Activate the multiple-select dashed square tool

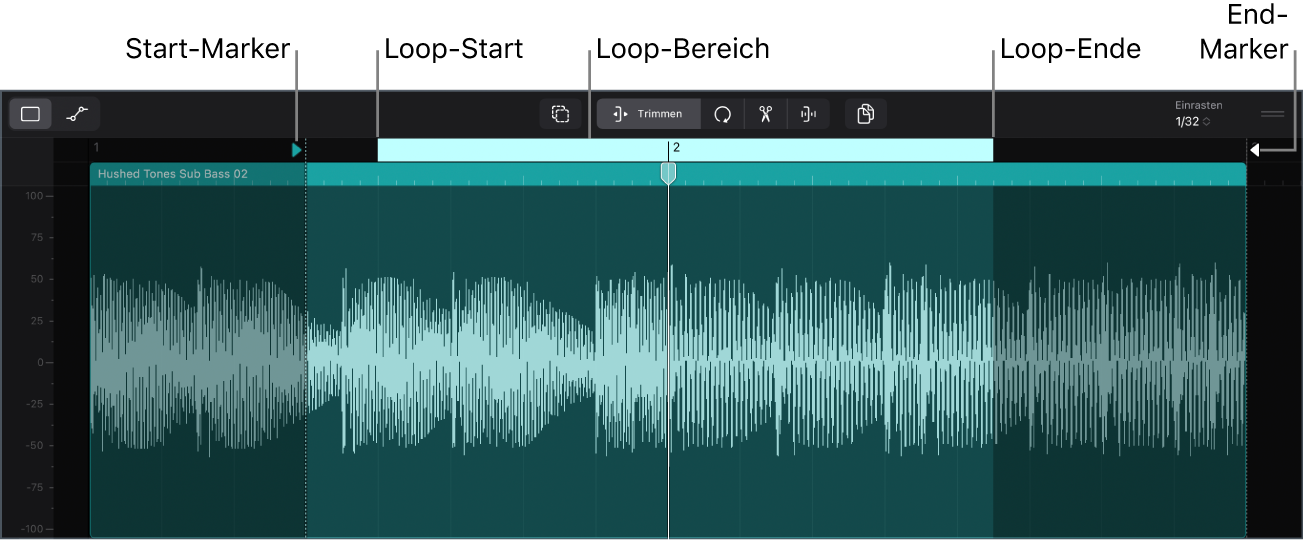(x=560, y=114)
